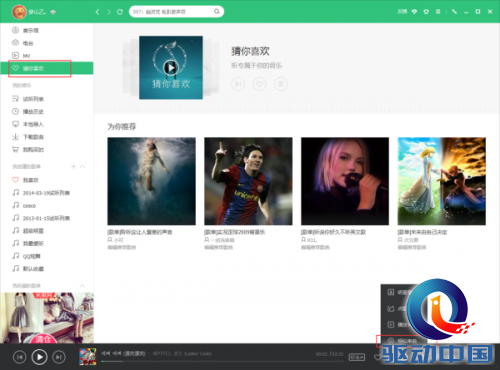Collapse the collected playlists section

coord(82,286)
